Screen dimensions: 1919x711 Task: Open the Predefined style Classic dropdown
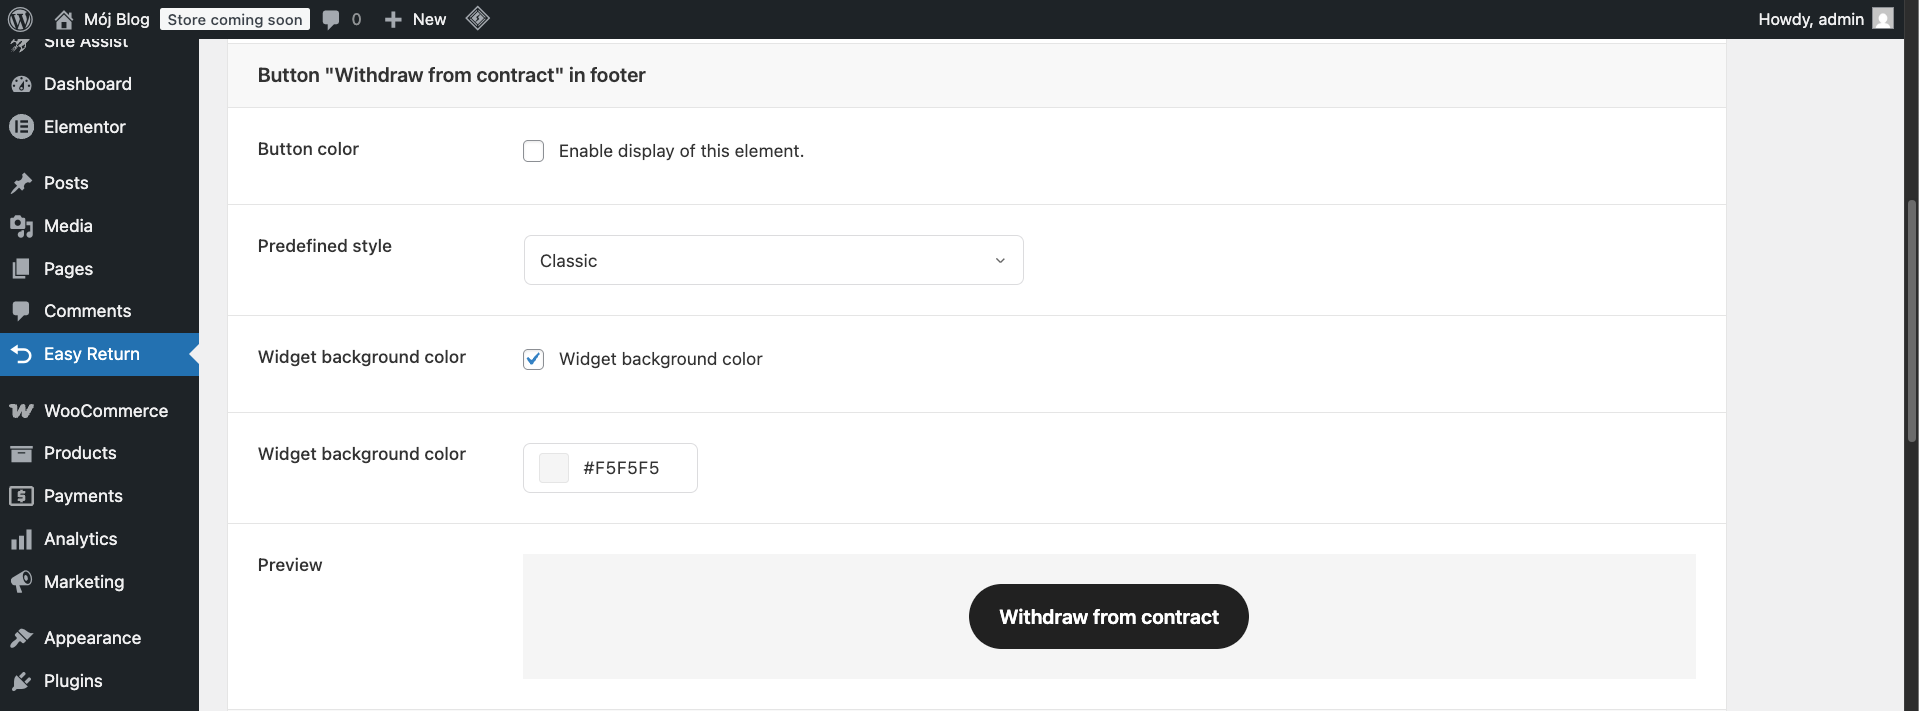pos(774,260)
